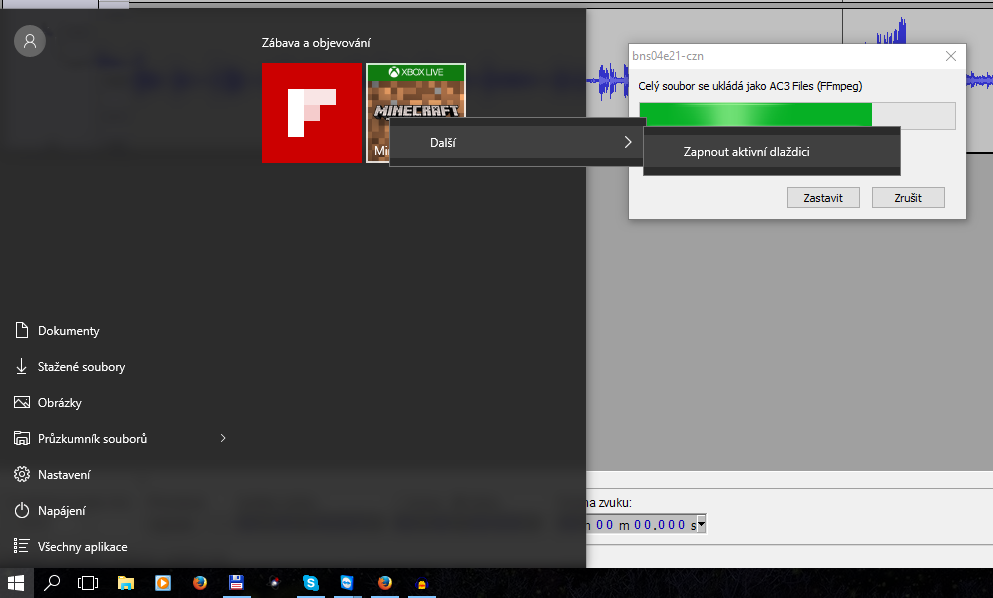Viewport: 993px width, 598px height.
Task: Switch to TeamViewer on taskbar
Action: (347, 583)
